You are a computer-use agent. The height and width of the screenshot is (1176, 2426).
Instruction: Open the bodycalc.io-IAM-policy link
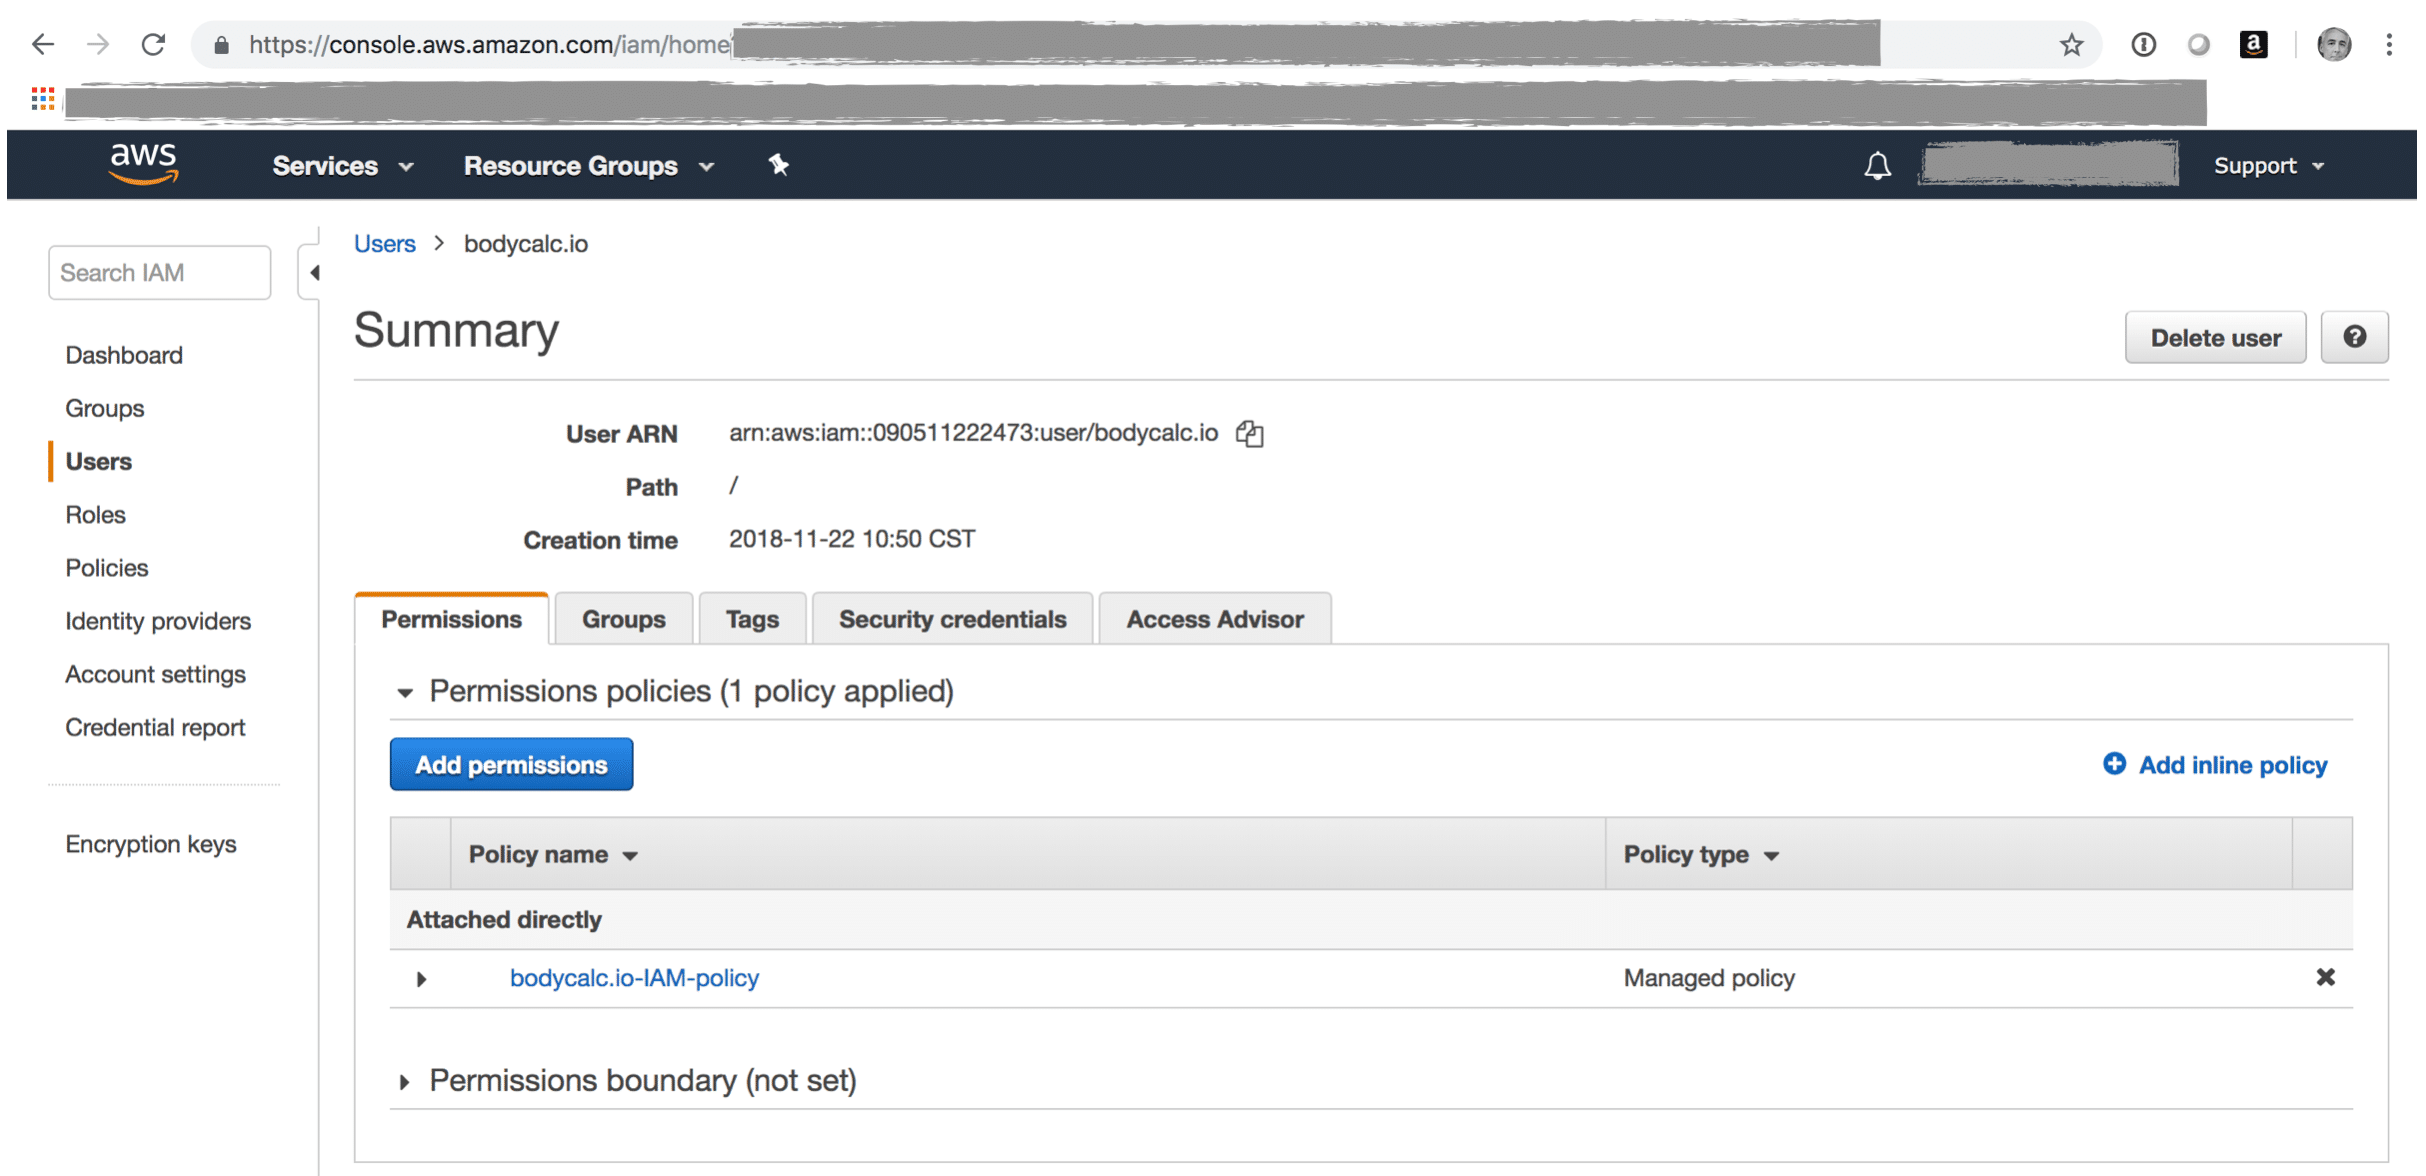click(634, 977)
